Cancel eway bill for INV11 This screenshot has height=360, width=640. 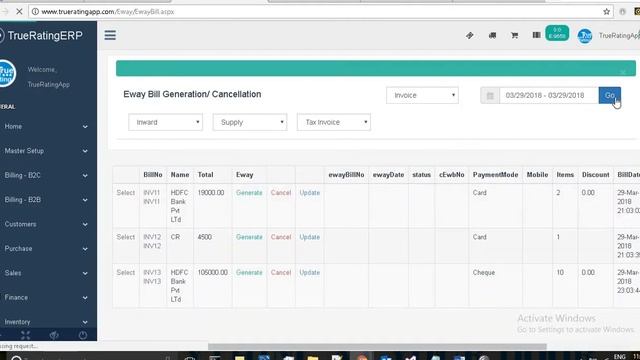(281, 193)
